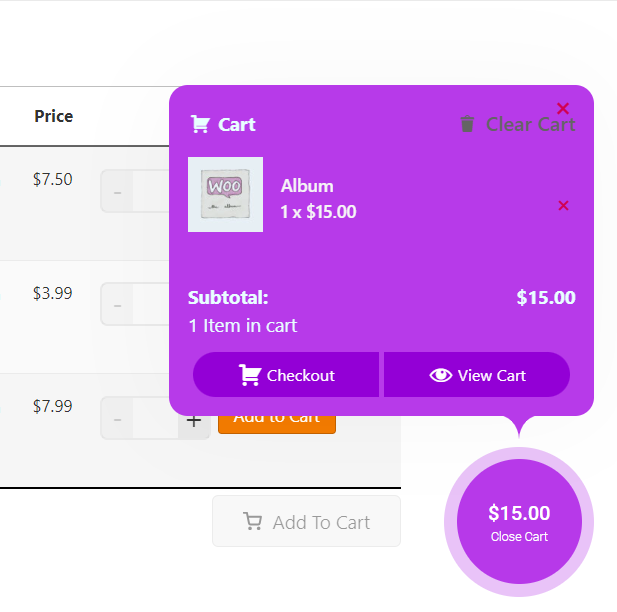The width and height of the screenshot is (617, 612).
Task: Close the cart popup with red X
Action: (x=563, y=108)
